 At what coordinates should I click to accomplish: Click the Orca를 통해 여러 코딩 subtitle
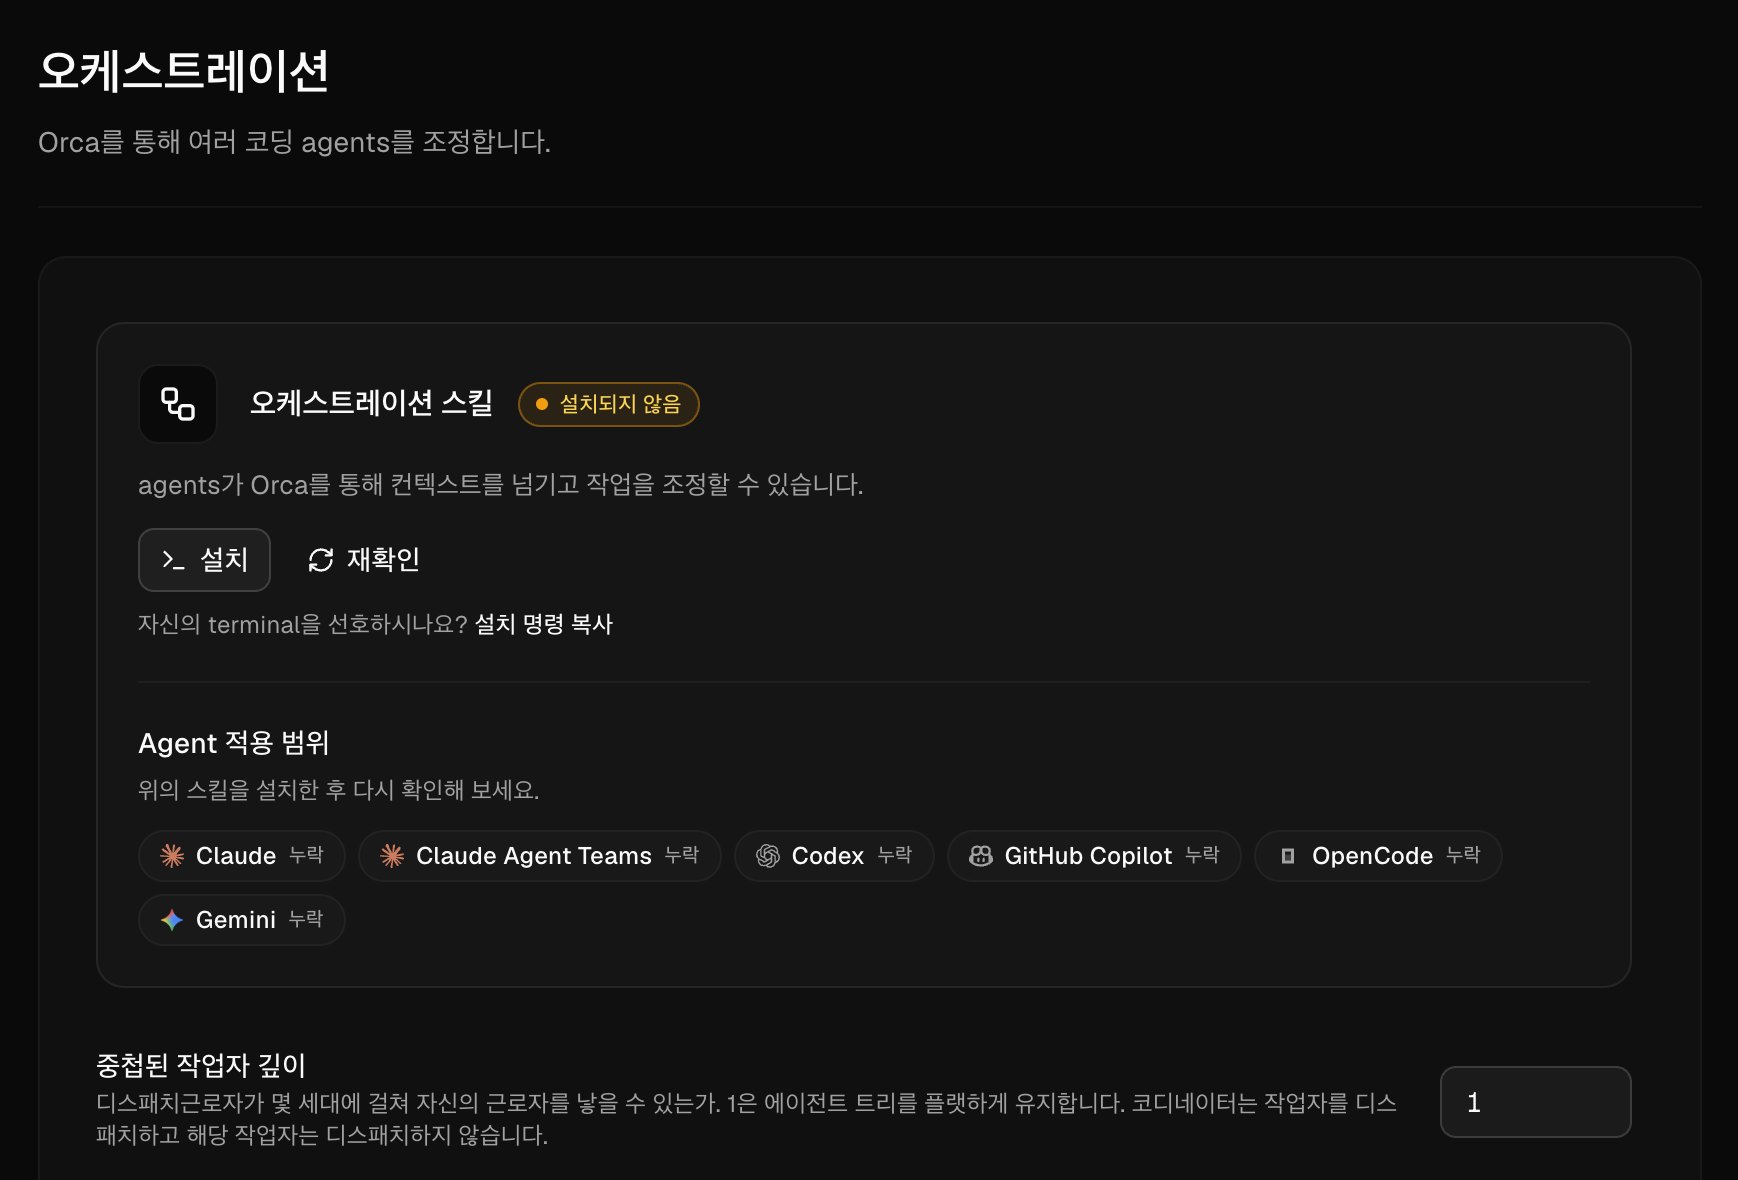(294, 142)
